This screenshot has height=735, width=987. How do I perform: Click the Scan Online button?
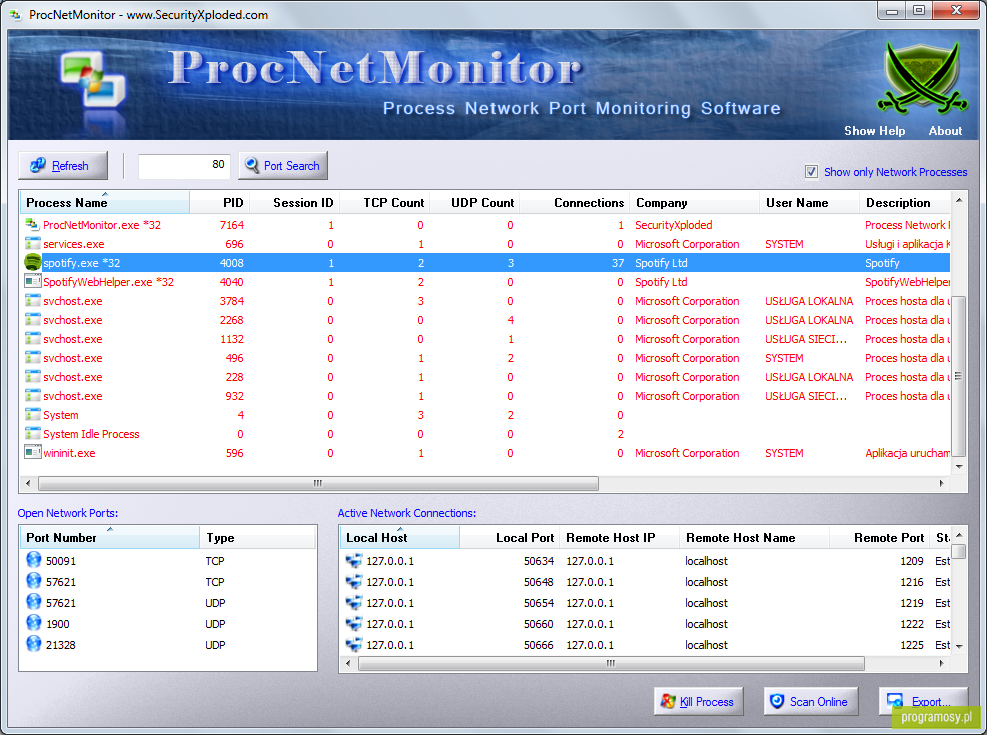coord(810,701)
